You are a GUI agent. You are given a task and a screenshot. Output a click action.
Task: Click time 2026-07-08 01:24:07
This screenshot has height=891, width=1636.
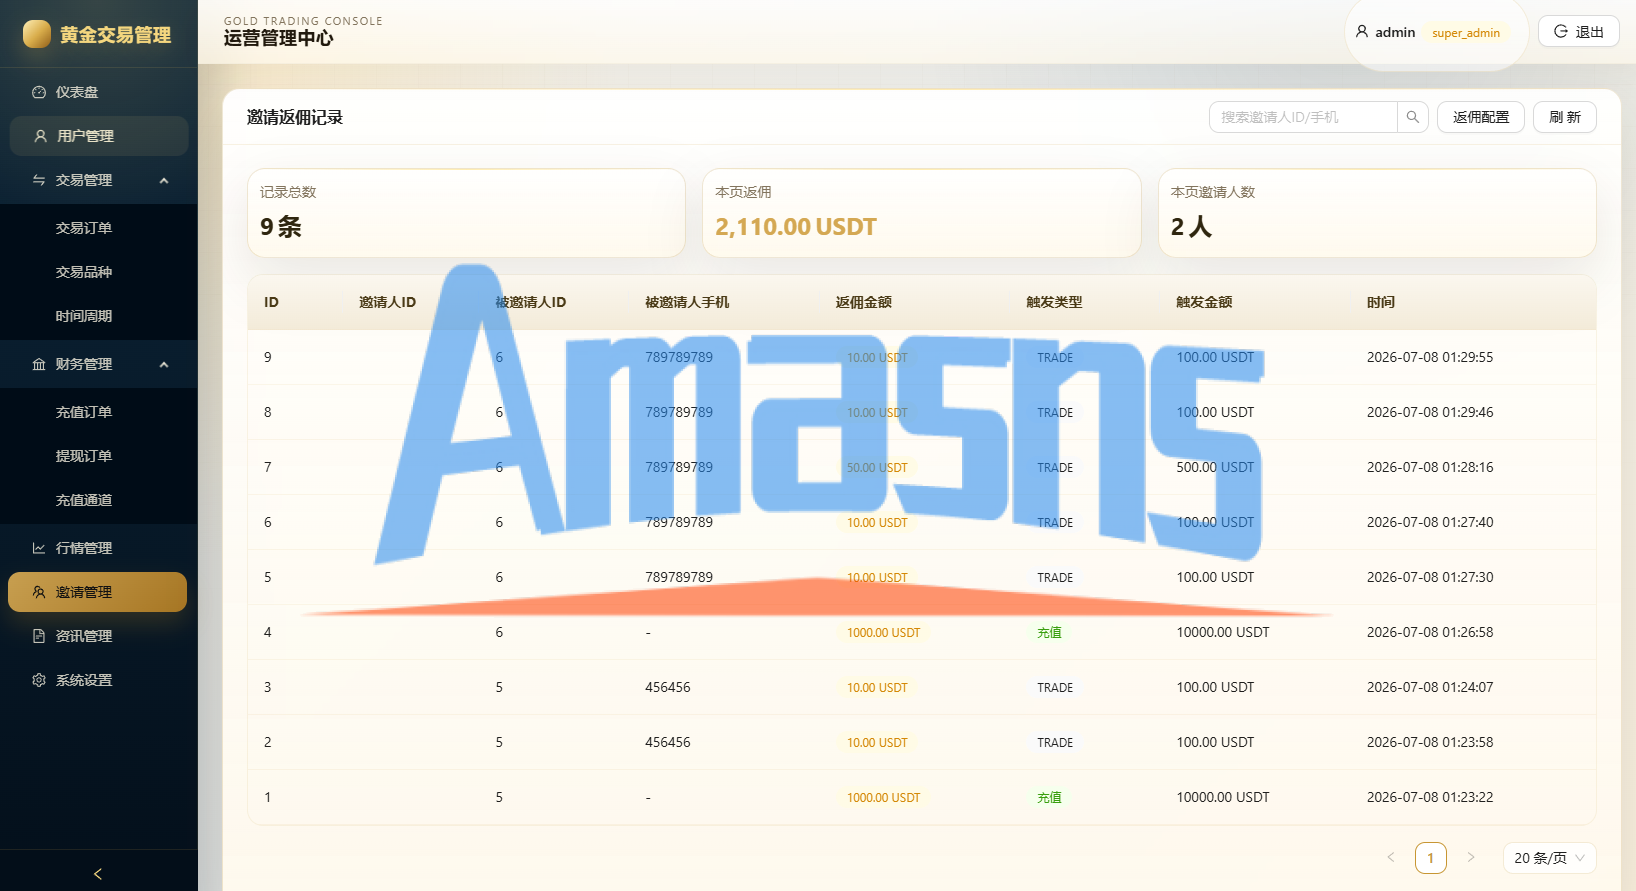tap(1430, 687)
